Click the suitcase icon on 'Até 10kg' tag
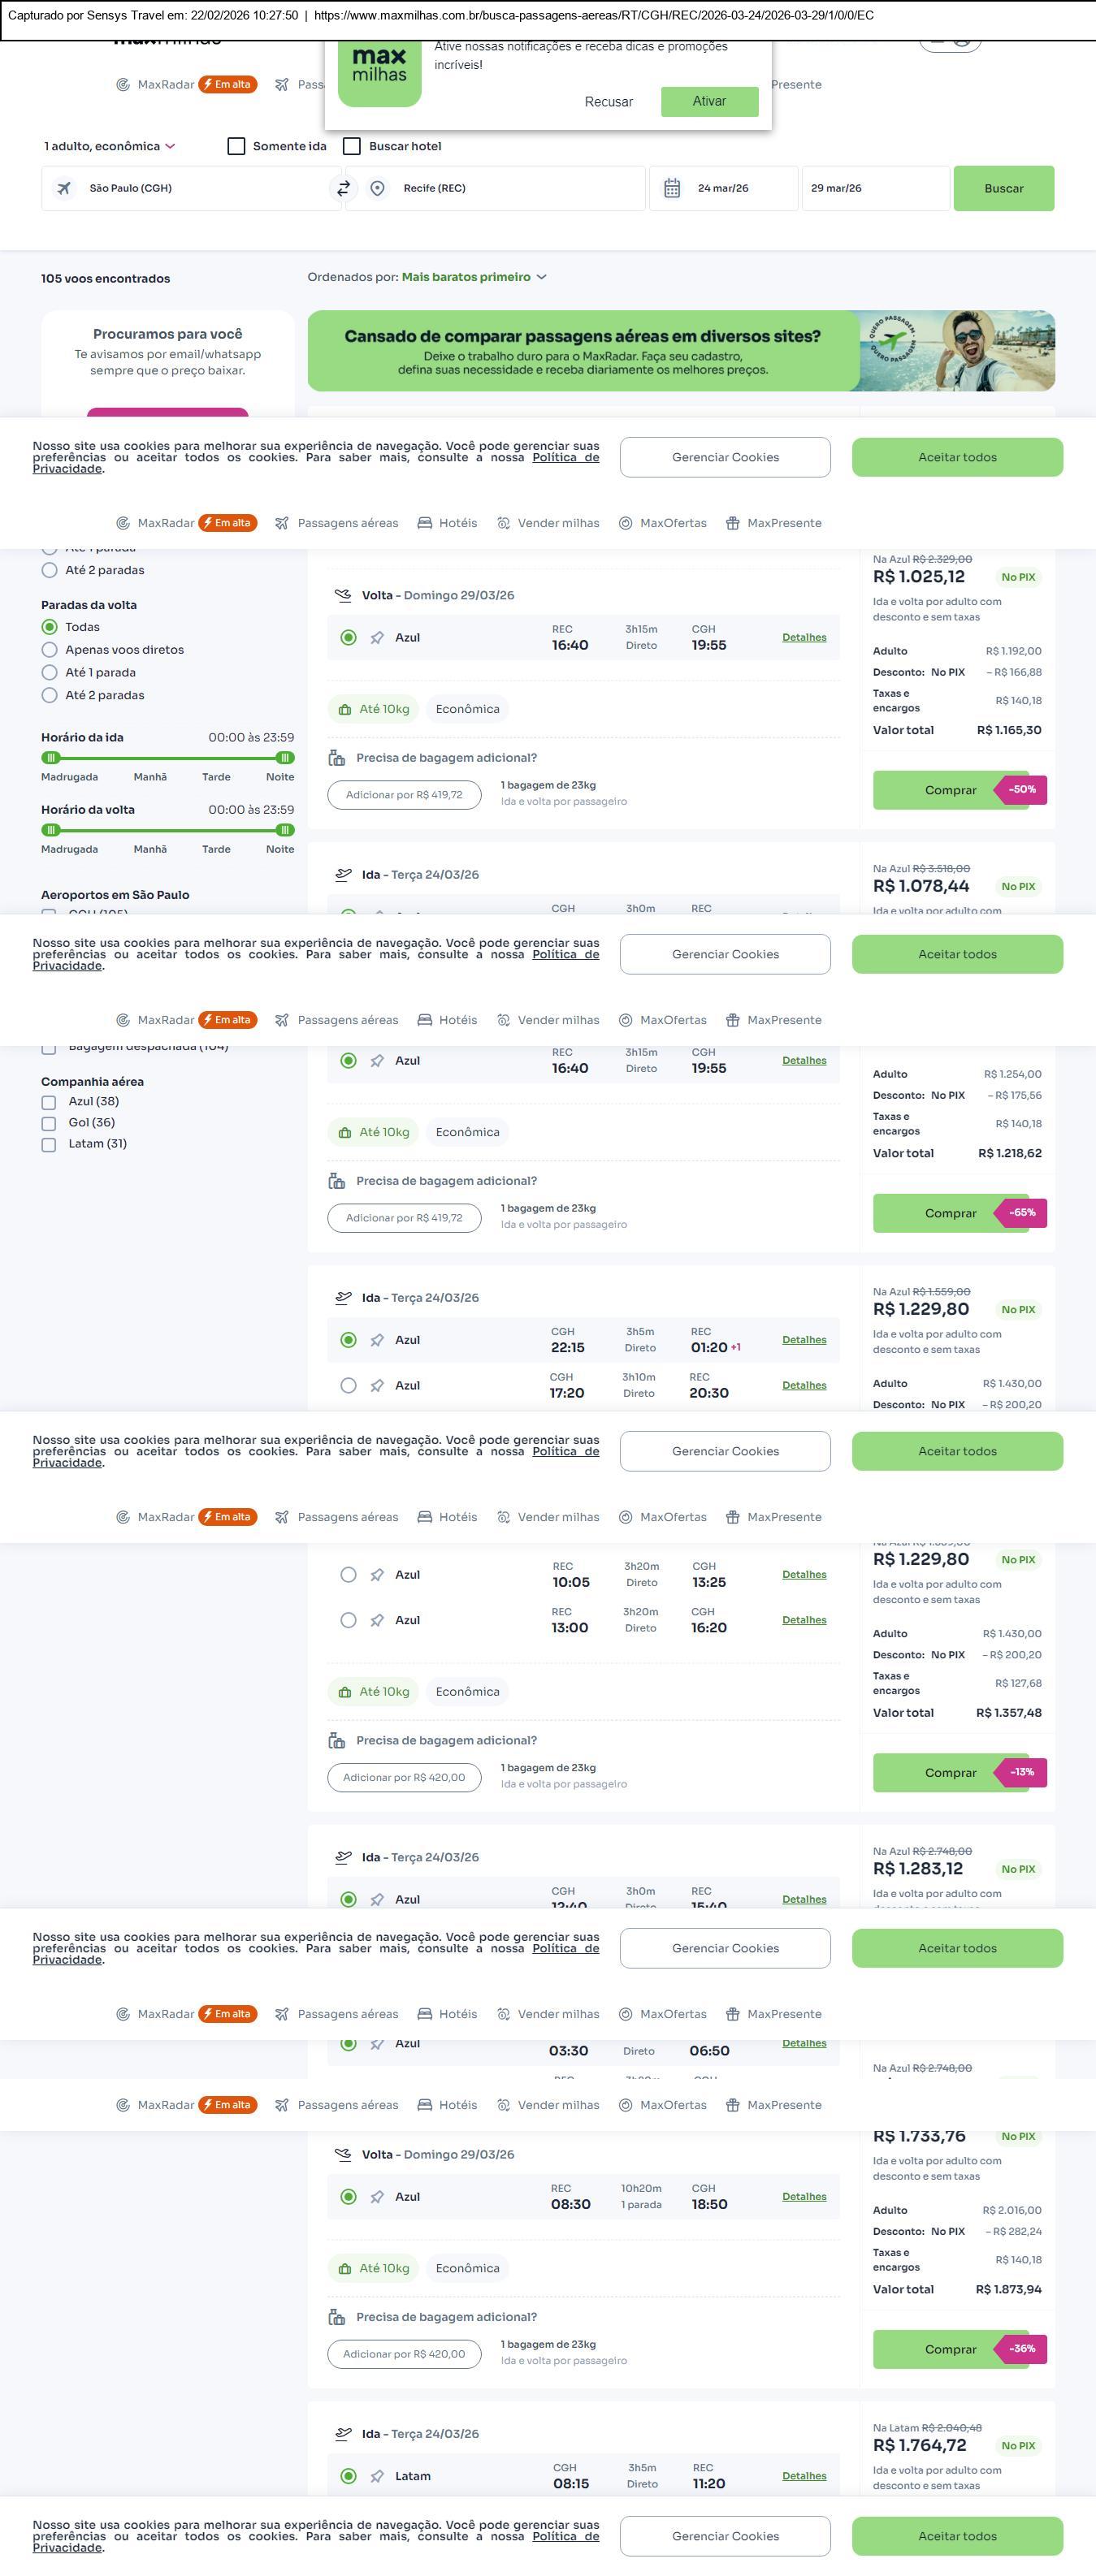Viewport: 1096px width, 2576px height. pos(345,710)
